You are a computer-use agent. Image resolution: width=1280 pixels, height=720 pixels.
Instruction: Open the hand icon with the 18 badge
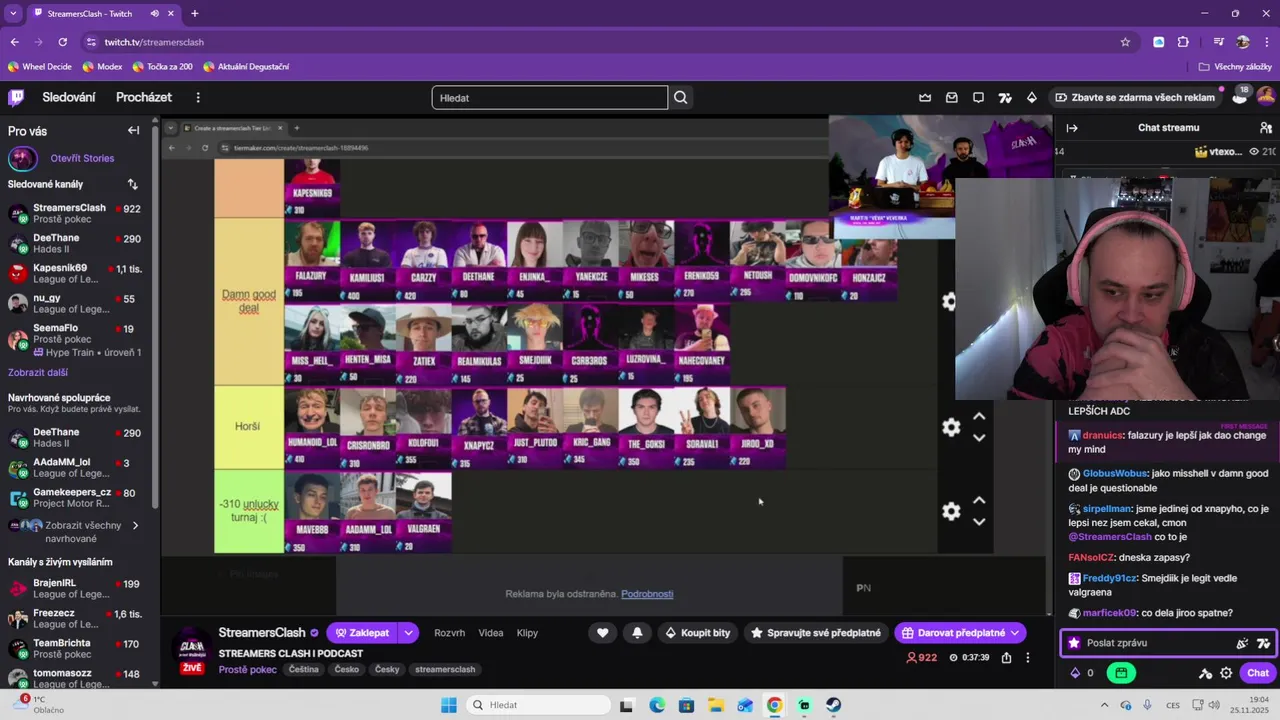tap(1240, 97)
